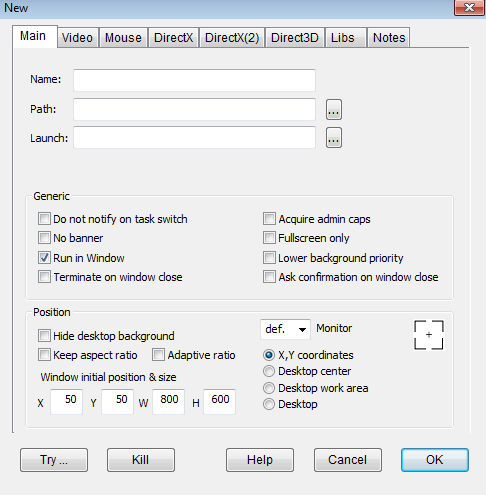Viewport: 486px width, 495px height.
Task: Open the Monitor dropdown
Action: (285, 329)
